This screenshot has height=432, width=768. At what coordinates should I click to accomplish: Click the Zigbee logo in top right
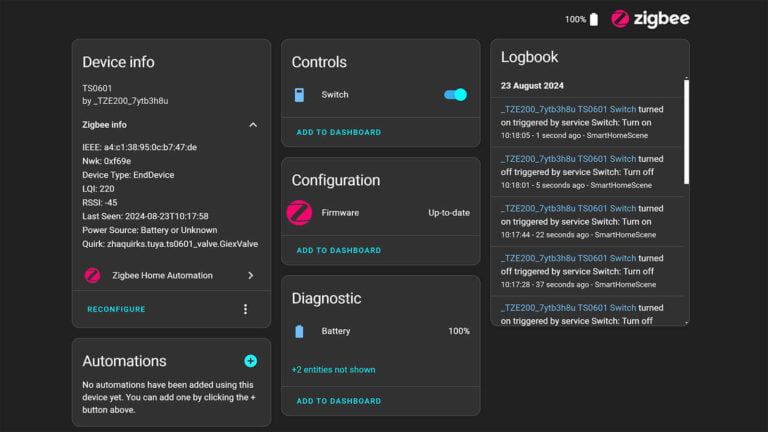pos(650,19)
